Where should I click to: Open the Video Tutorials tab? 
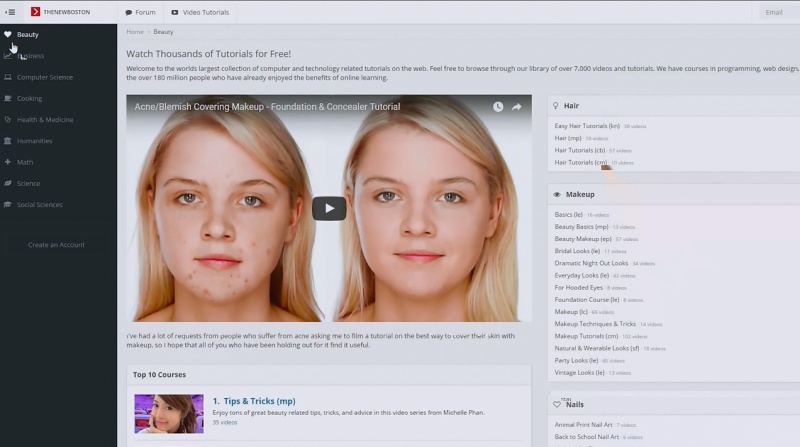click(x=200, y=12)
